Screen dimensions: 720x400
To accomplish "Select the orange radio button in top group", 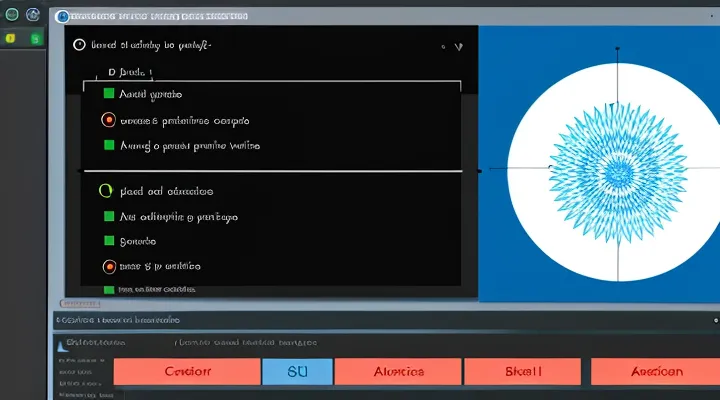I will pos(108,120).
